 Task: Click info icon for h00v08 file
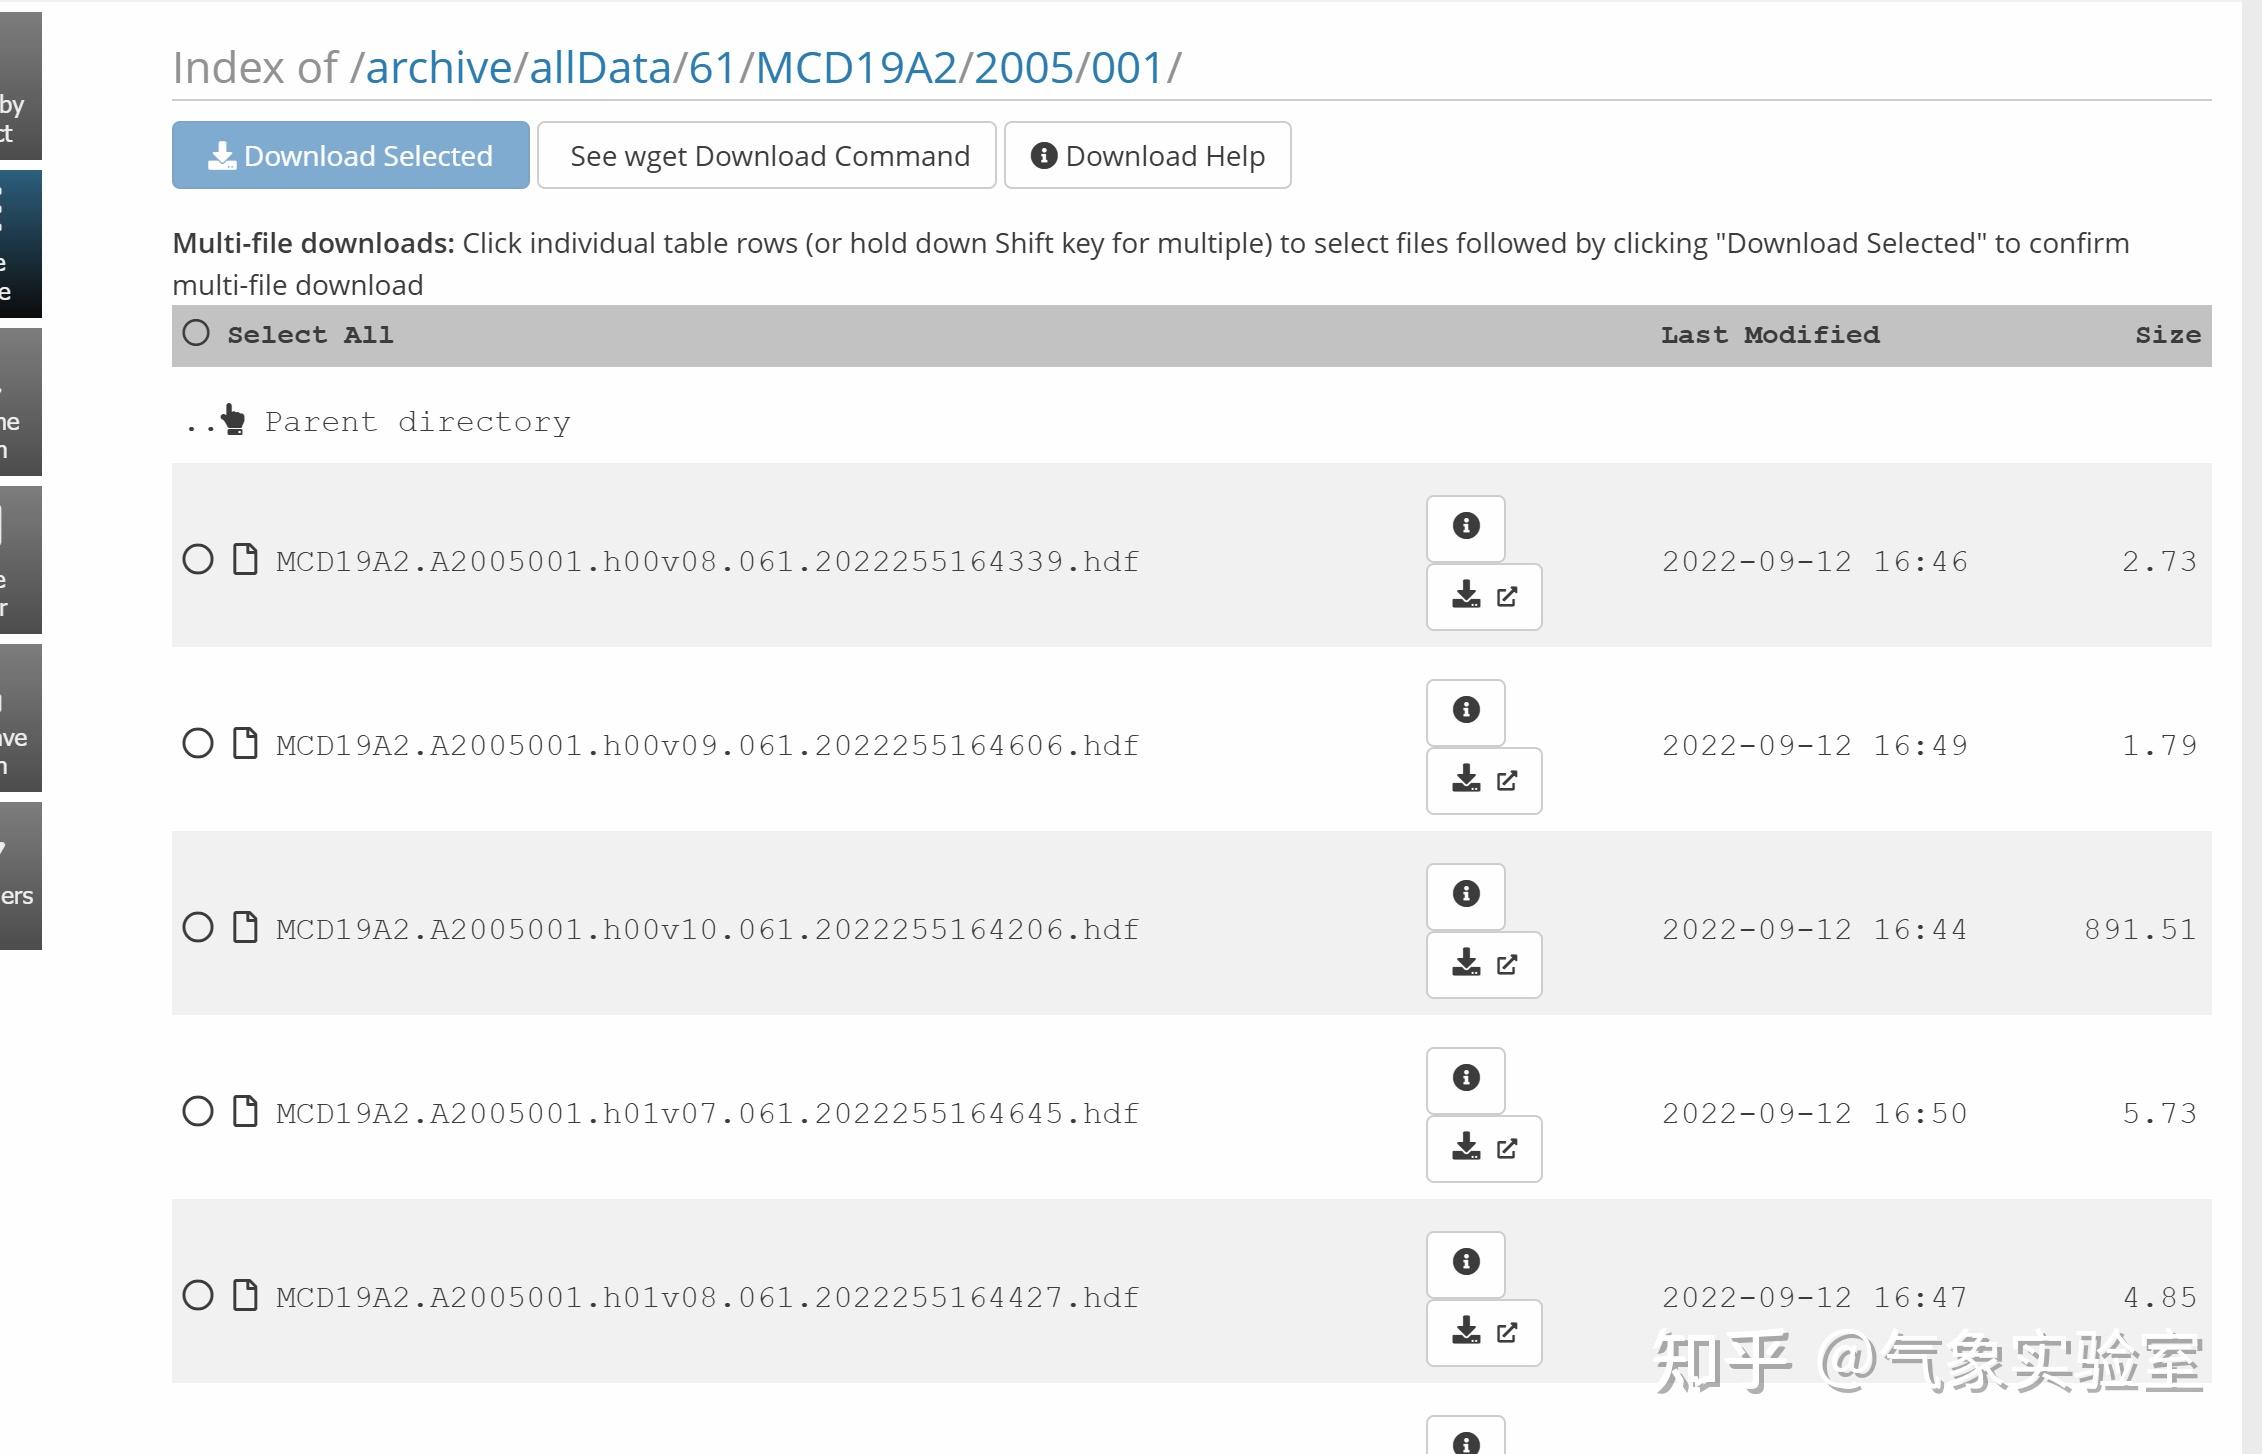point(1465,526)
